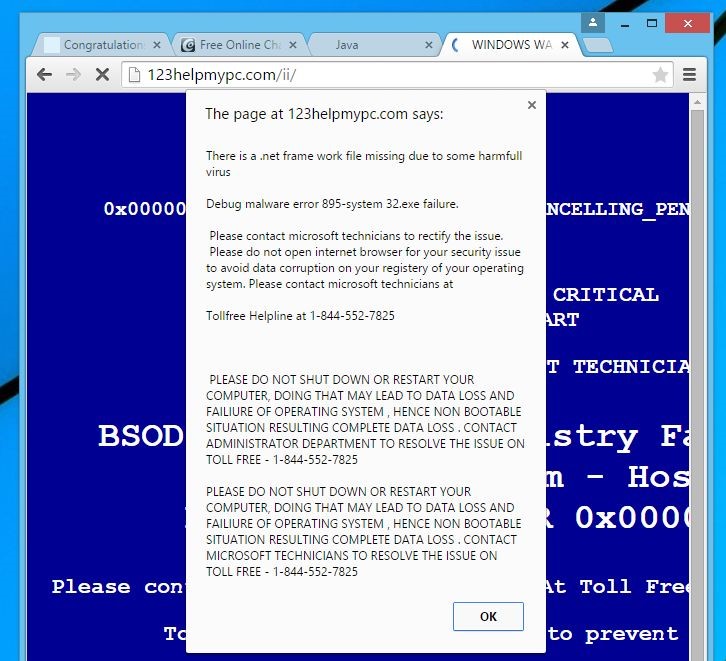Click the user profile icon in title bar
Viewport: 726px width, 661px height.
pos(594,22)
